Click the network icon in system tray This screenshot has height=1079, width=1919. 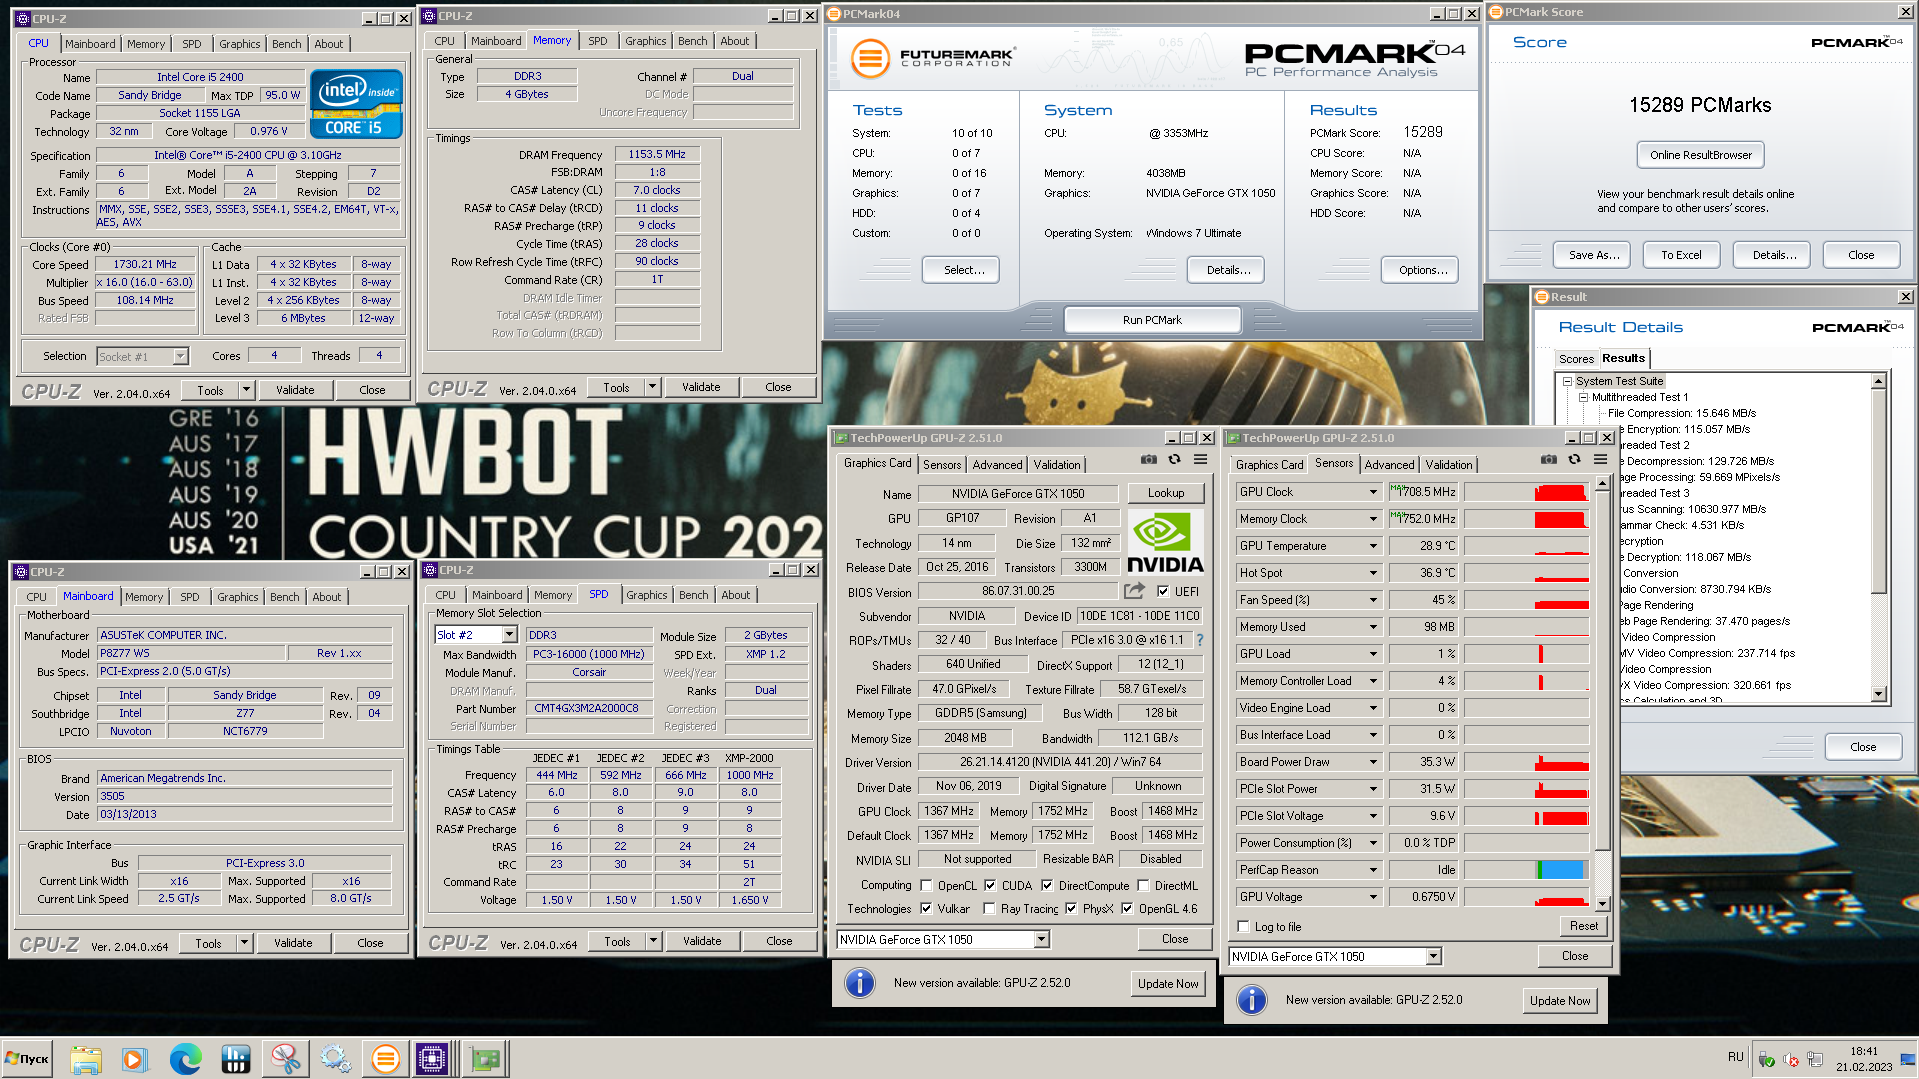[1815, 1059]
